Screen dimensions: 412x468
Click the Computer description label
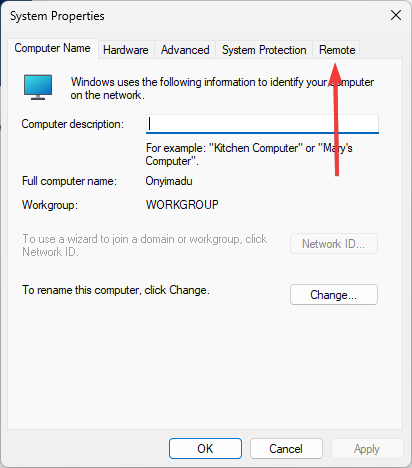pyautogui.click(x=72, y=124)
